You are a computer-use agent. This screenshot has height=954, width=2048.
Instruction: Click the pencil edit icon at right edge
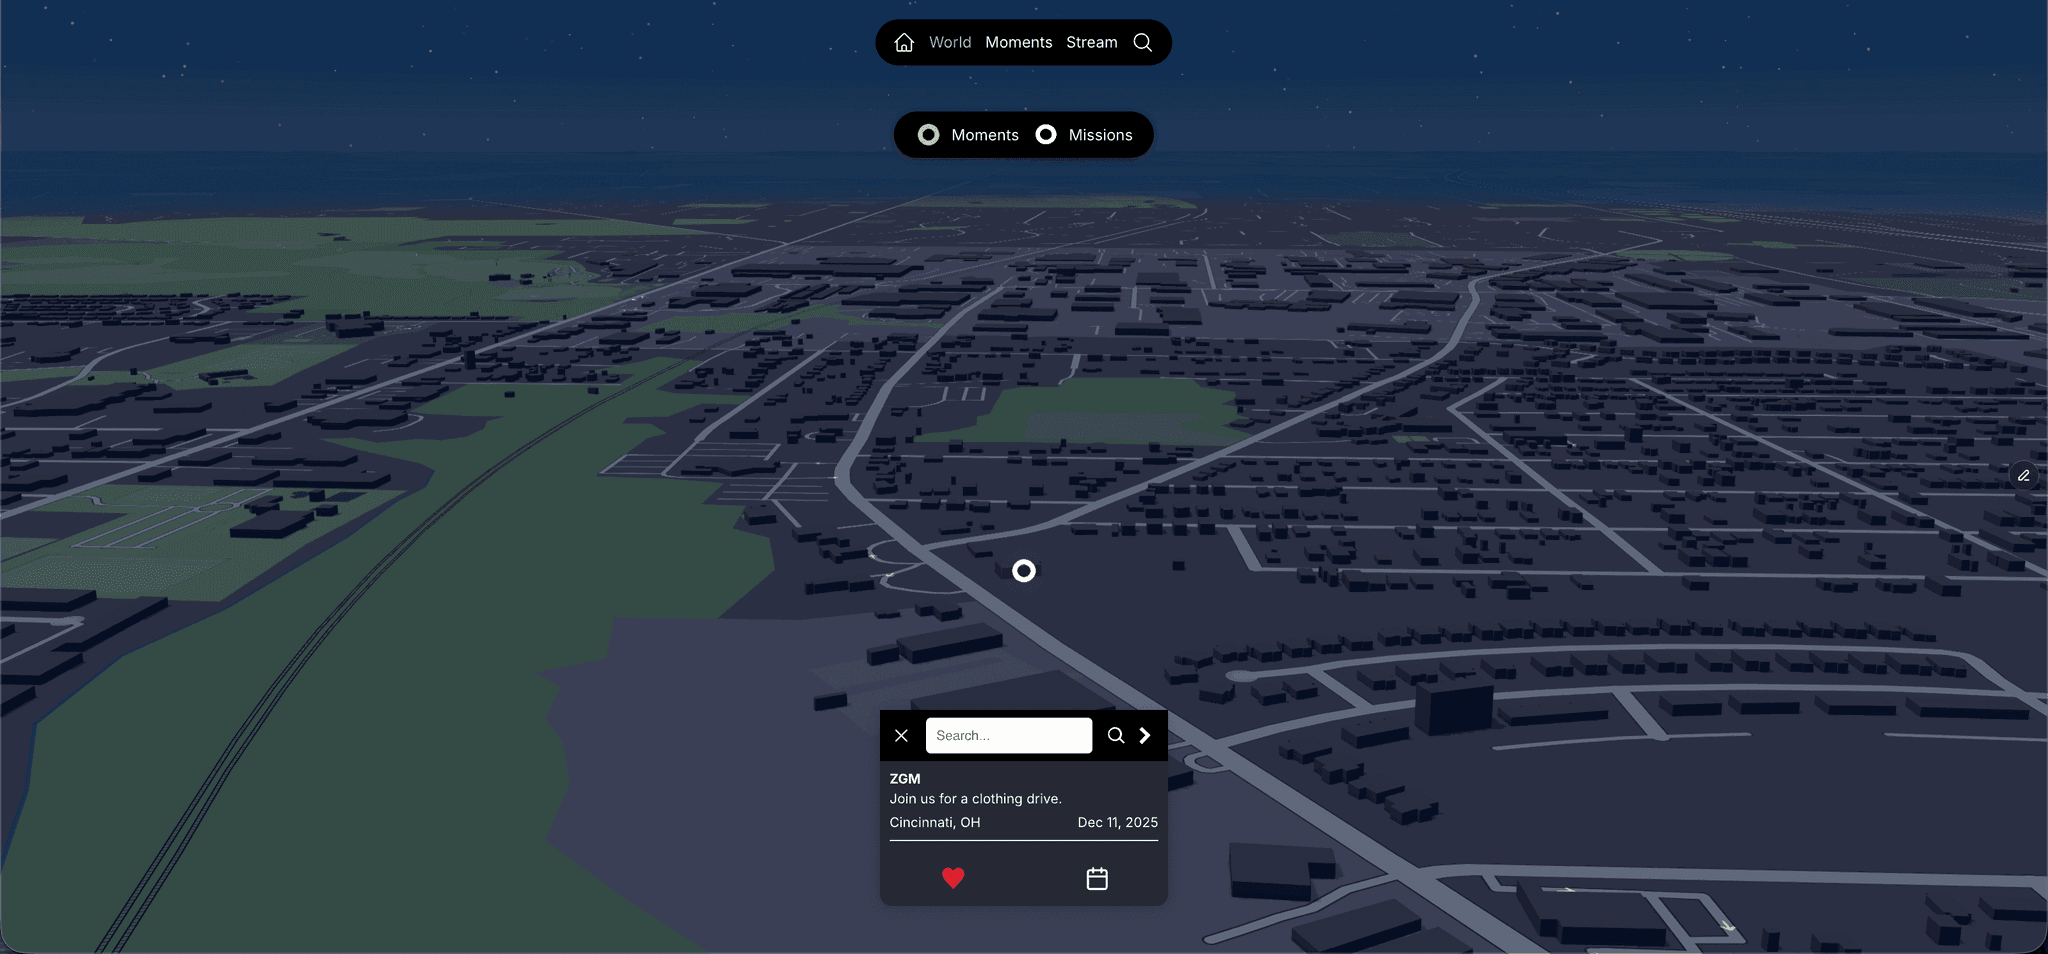(2023, 476)
